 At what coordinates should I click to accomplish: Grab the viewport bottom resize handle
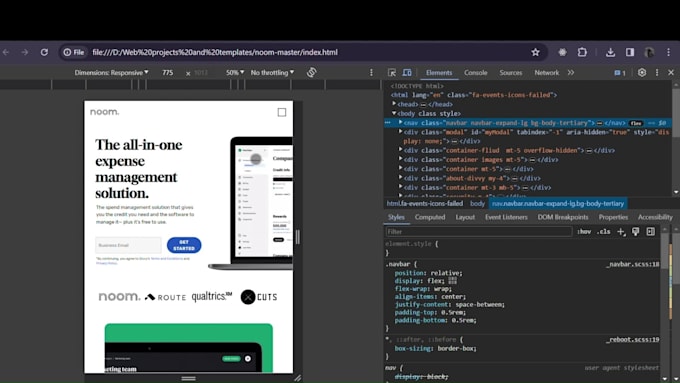coord(189,378)
